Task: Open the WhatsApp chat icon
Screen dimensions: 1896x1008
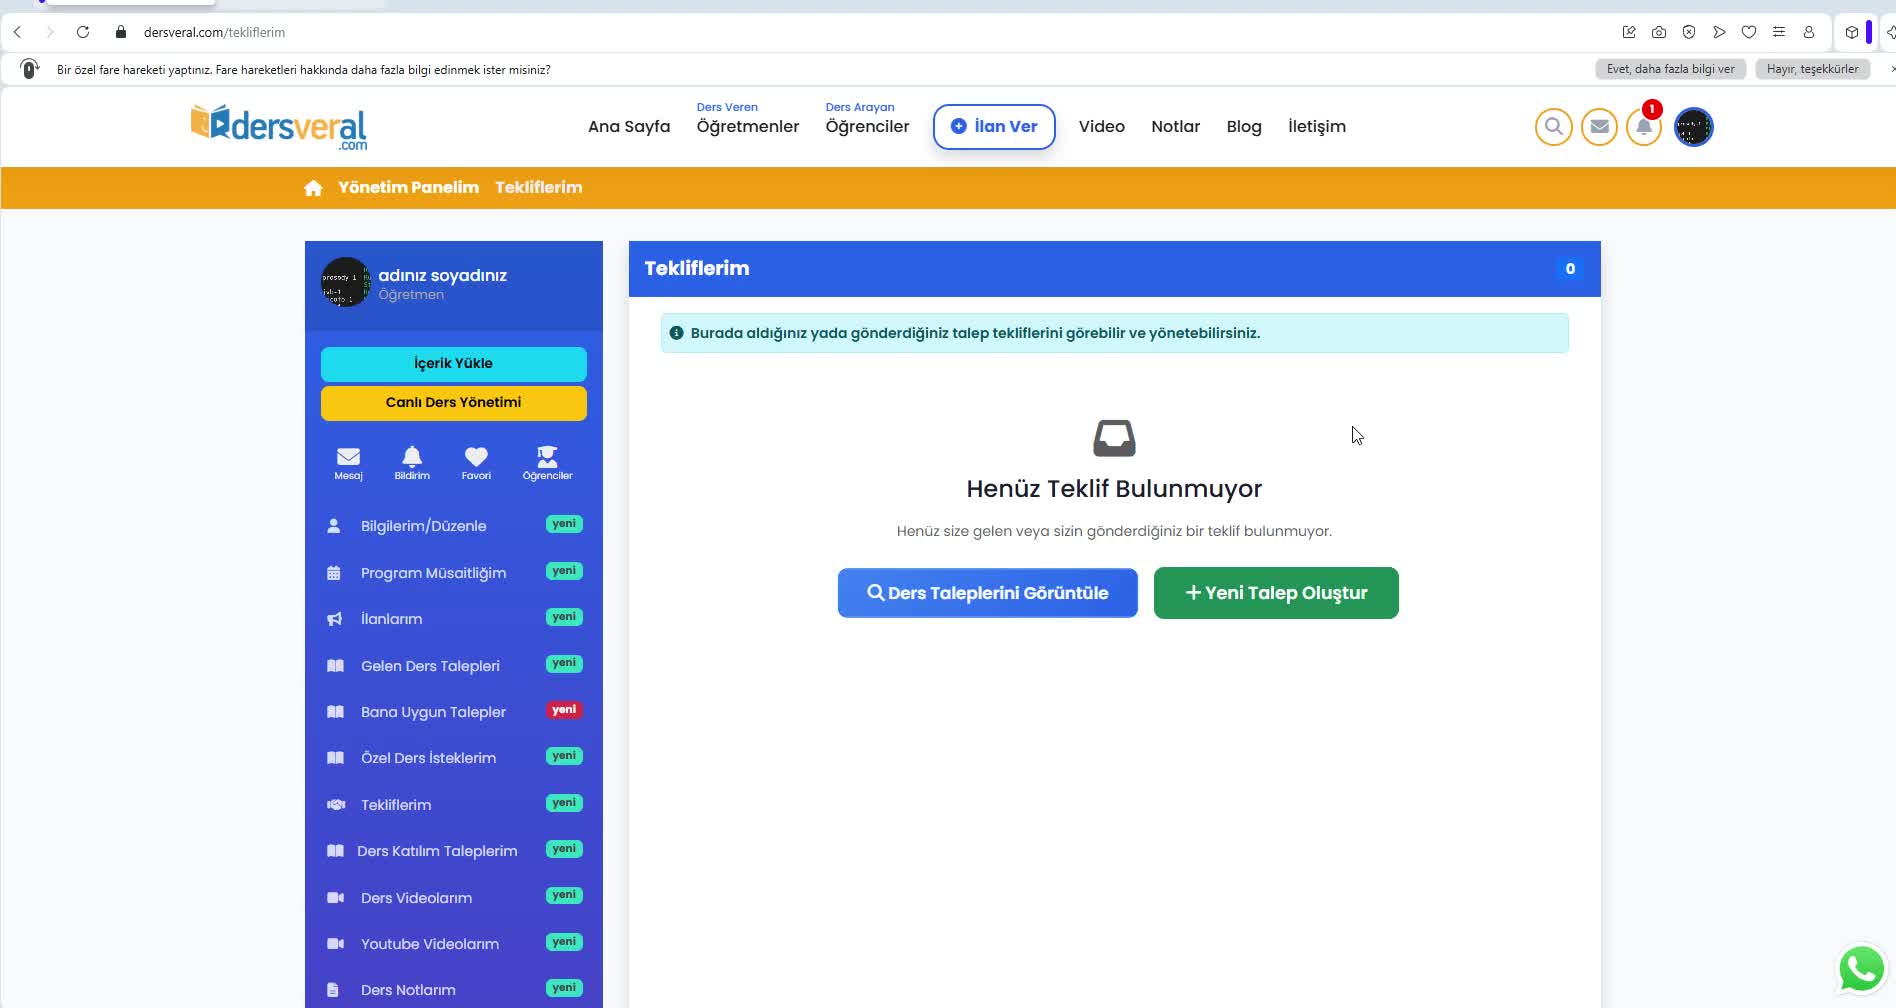Action: coord(1859,967)
